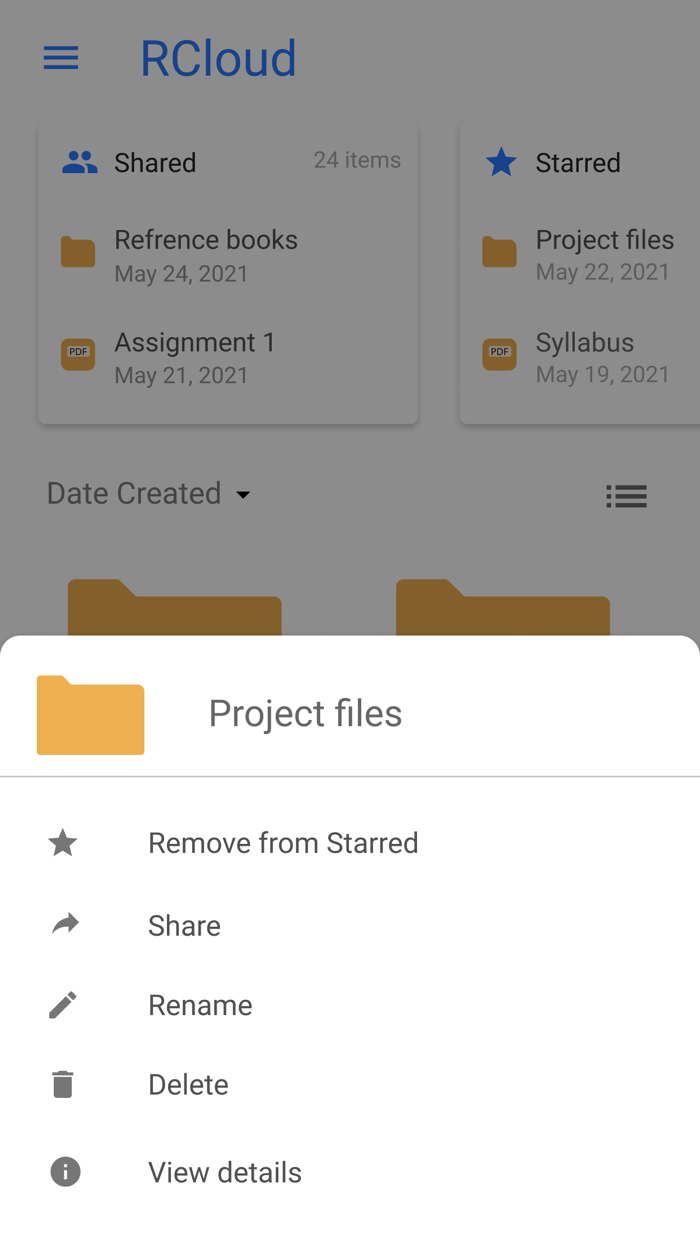This screenshot has width=700, height=1244.
Task: Open the Date Created sorting options
Action: coord(134,493)
